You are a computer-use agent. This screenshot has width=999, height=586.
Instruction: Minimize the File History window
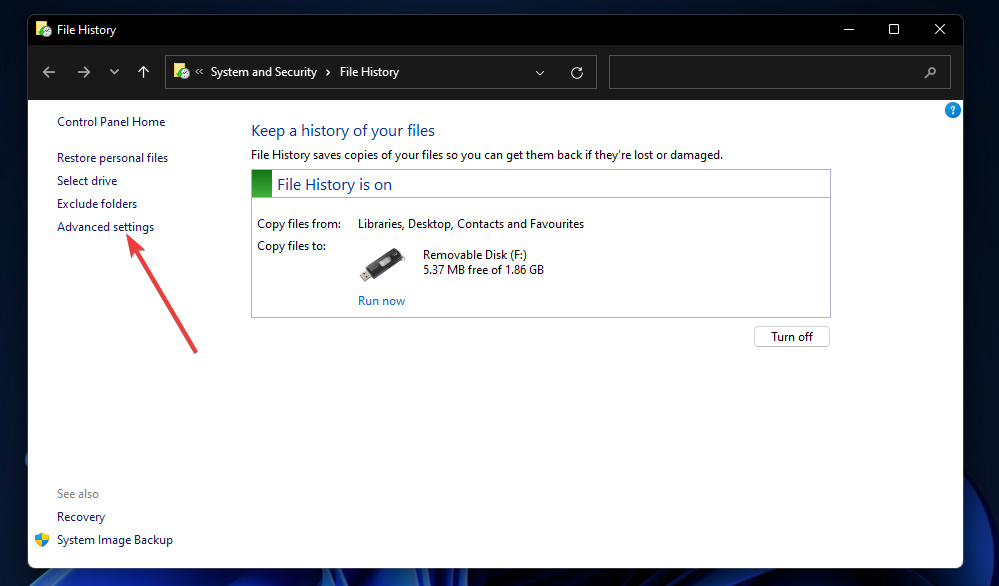(x=849, y=29)
